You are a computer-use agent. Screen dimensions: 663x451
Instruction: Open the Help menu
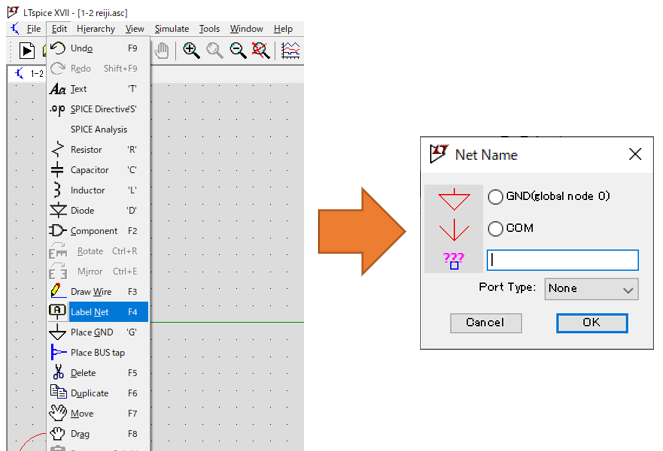tap(283, 29)
